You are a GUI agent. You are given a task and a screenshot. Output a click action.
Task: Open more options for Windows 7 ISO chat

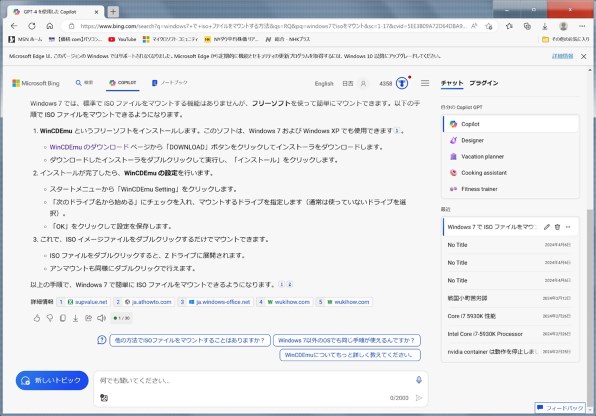click(568, 227)
